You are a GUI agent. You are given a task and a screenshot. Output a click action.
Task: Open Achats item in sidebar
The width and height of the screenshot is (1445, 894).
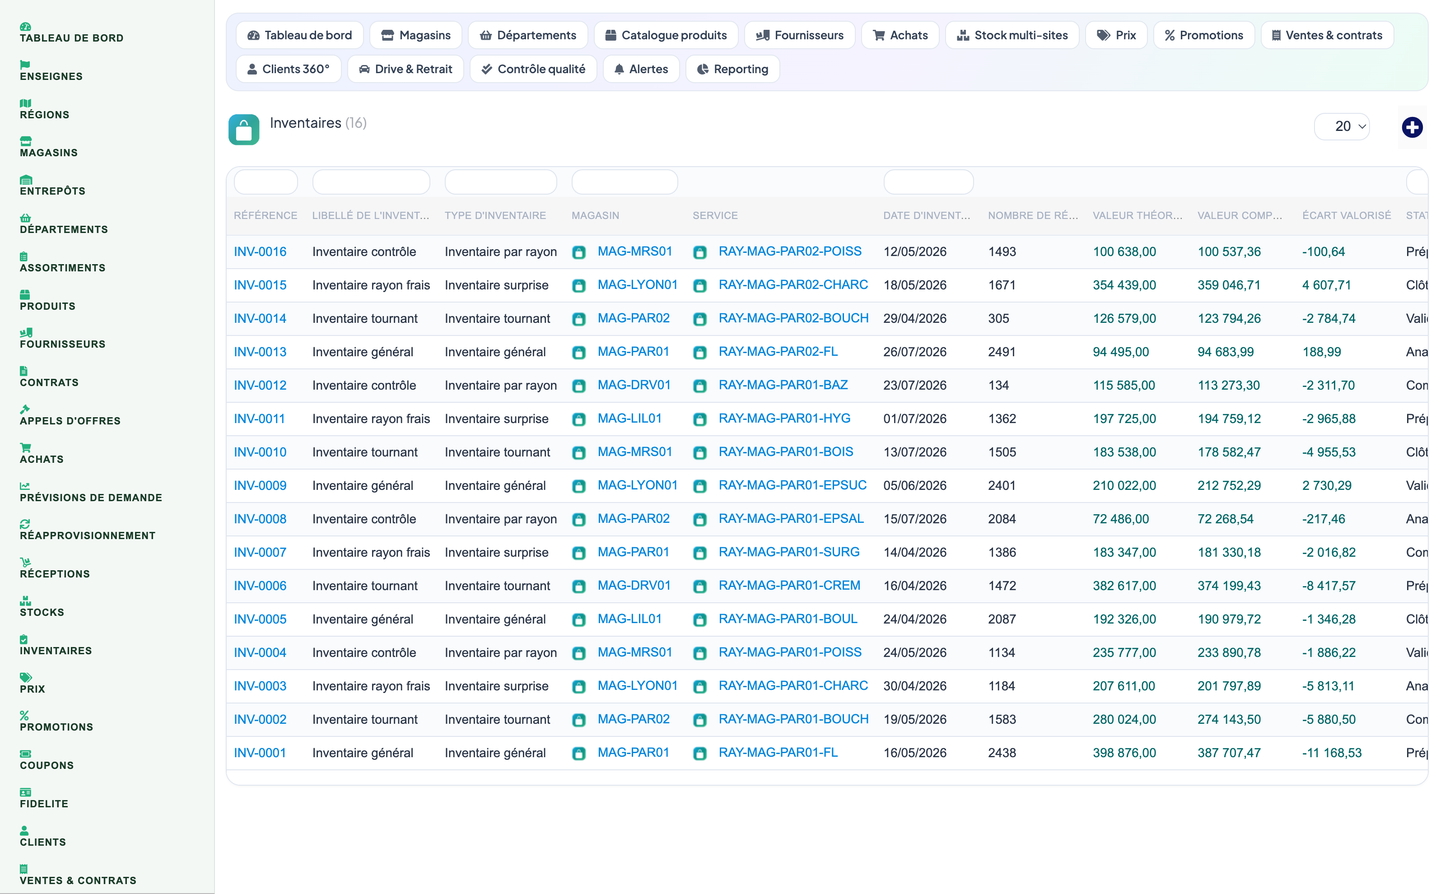[42, 460]
